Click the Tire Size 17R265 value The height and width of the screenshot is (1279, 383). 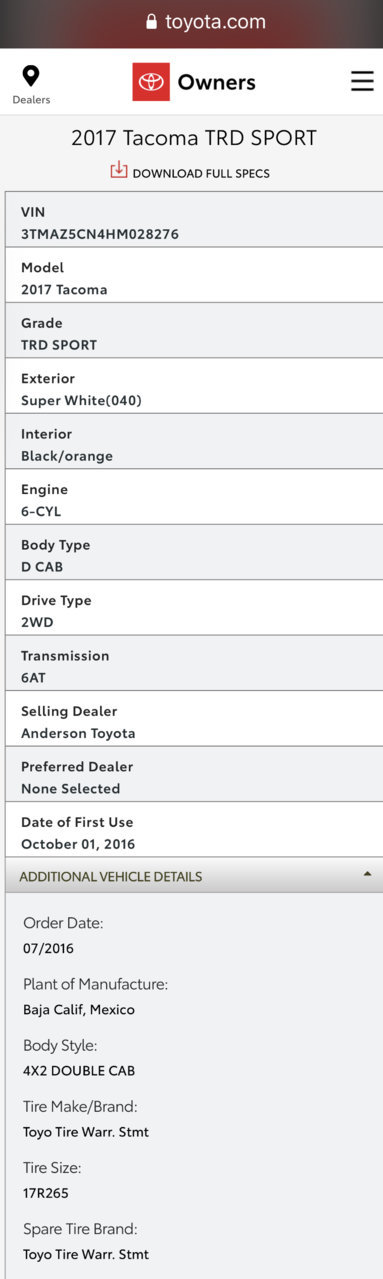(46, 1194)
